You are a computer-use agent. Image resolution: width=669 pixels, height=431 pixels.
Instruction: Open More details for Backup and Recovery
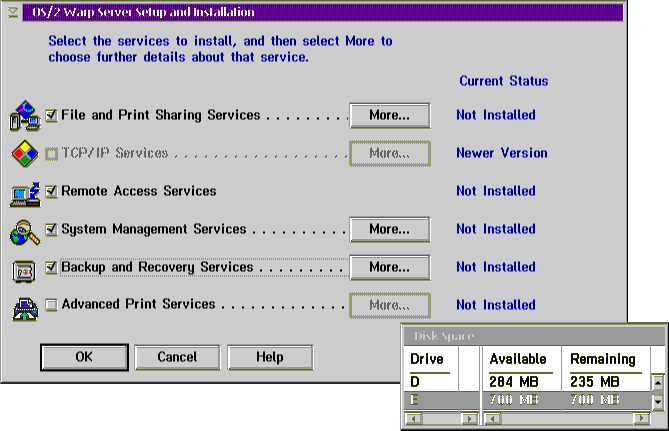click(389, 267)
